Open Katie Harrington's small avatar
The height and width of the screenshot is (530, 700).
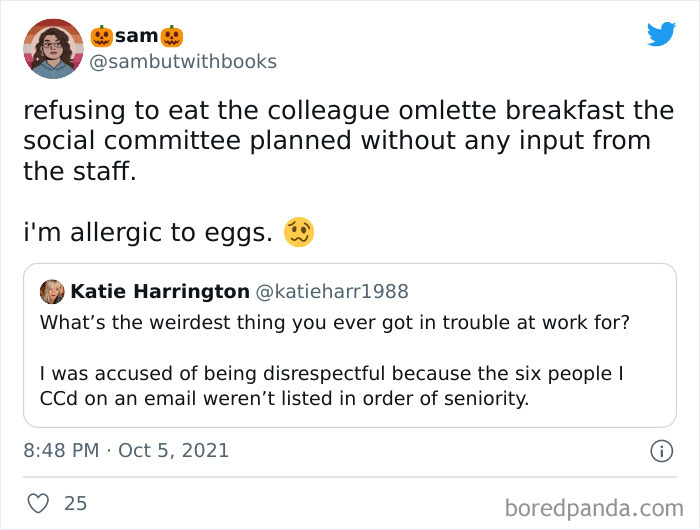click(52, 292)
